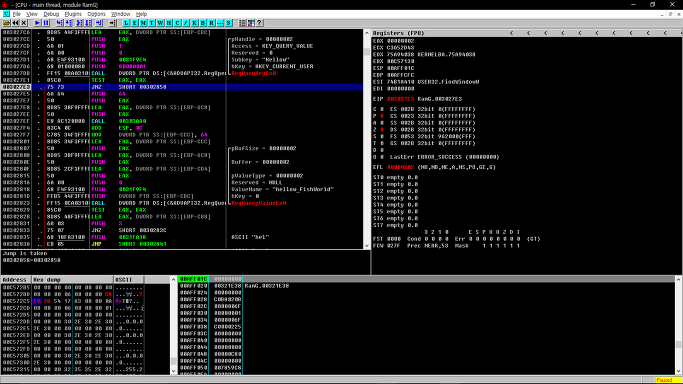The height and width of the screenshot is (384, 683).
Task: Show Executable modules via E button
Action: click(x=135, y=23)
